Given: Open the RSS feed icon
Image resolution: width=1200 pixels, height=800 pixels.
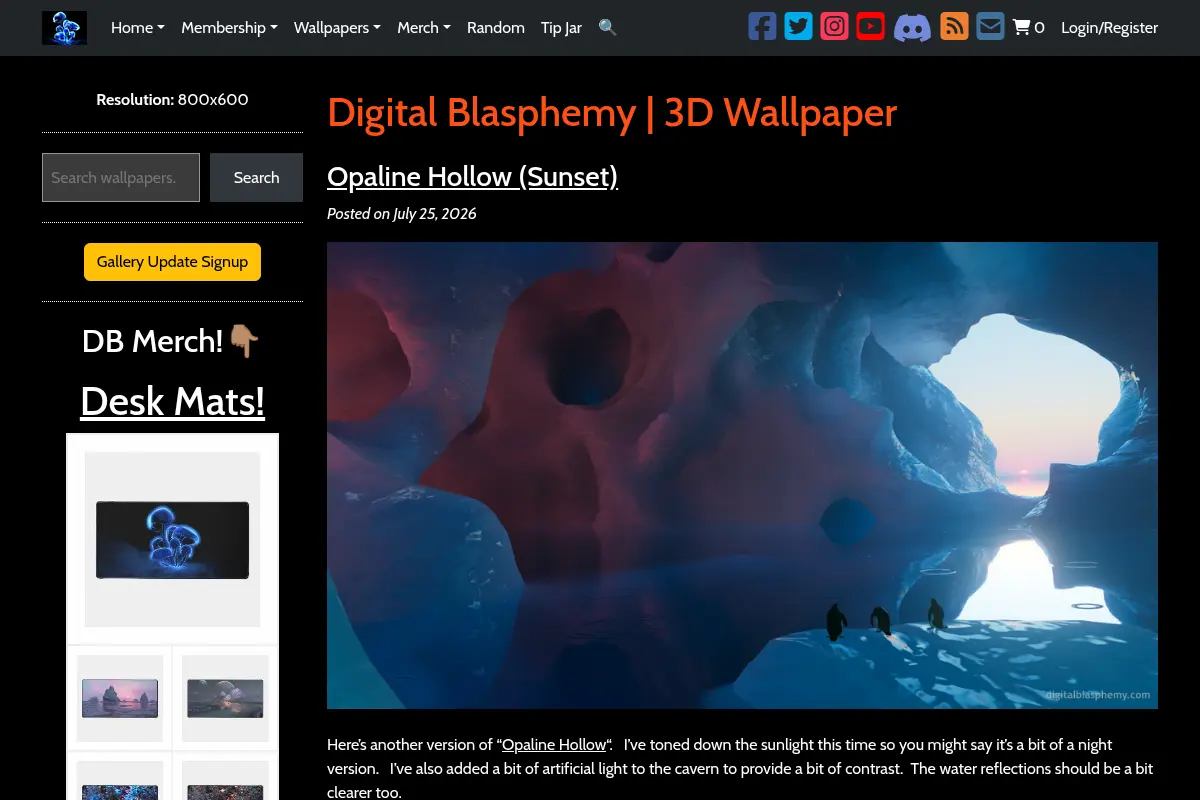Looking at the screenshot, I should pyautogui.click(x=954, y=27).
